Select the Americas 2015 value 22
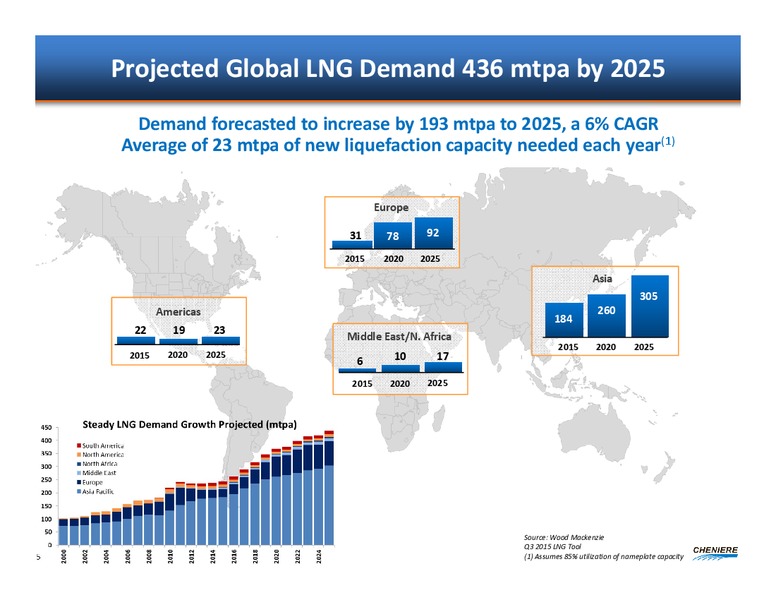 pos(141,330)
